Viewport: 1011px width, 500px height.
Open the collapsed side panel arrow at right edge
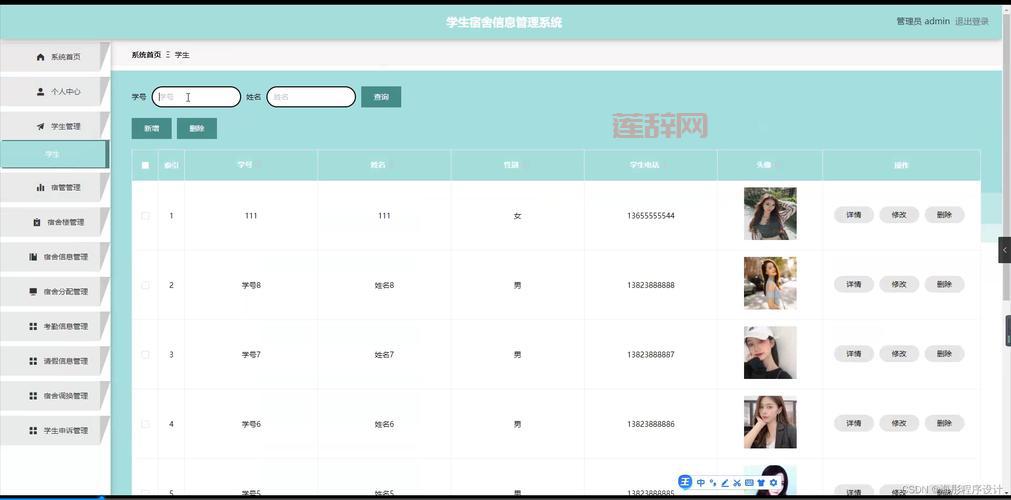tap(1004, 250)
